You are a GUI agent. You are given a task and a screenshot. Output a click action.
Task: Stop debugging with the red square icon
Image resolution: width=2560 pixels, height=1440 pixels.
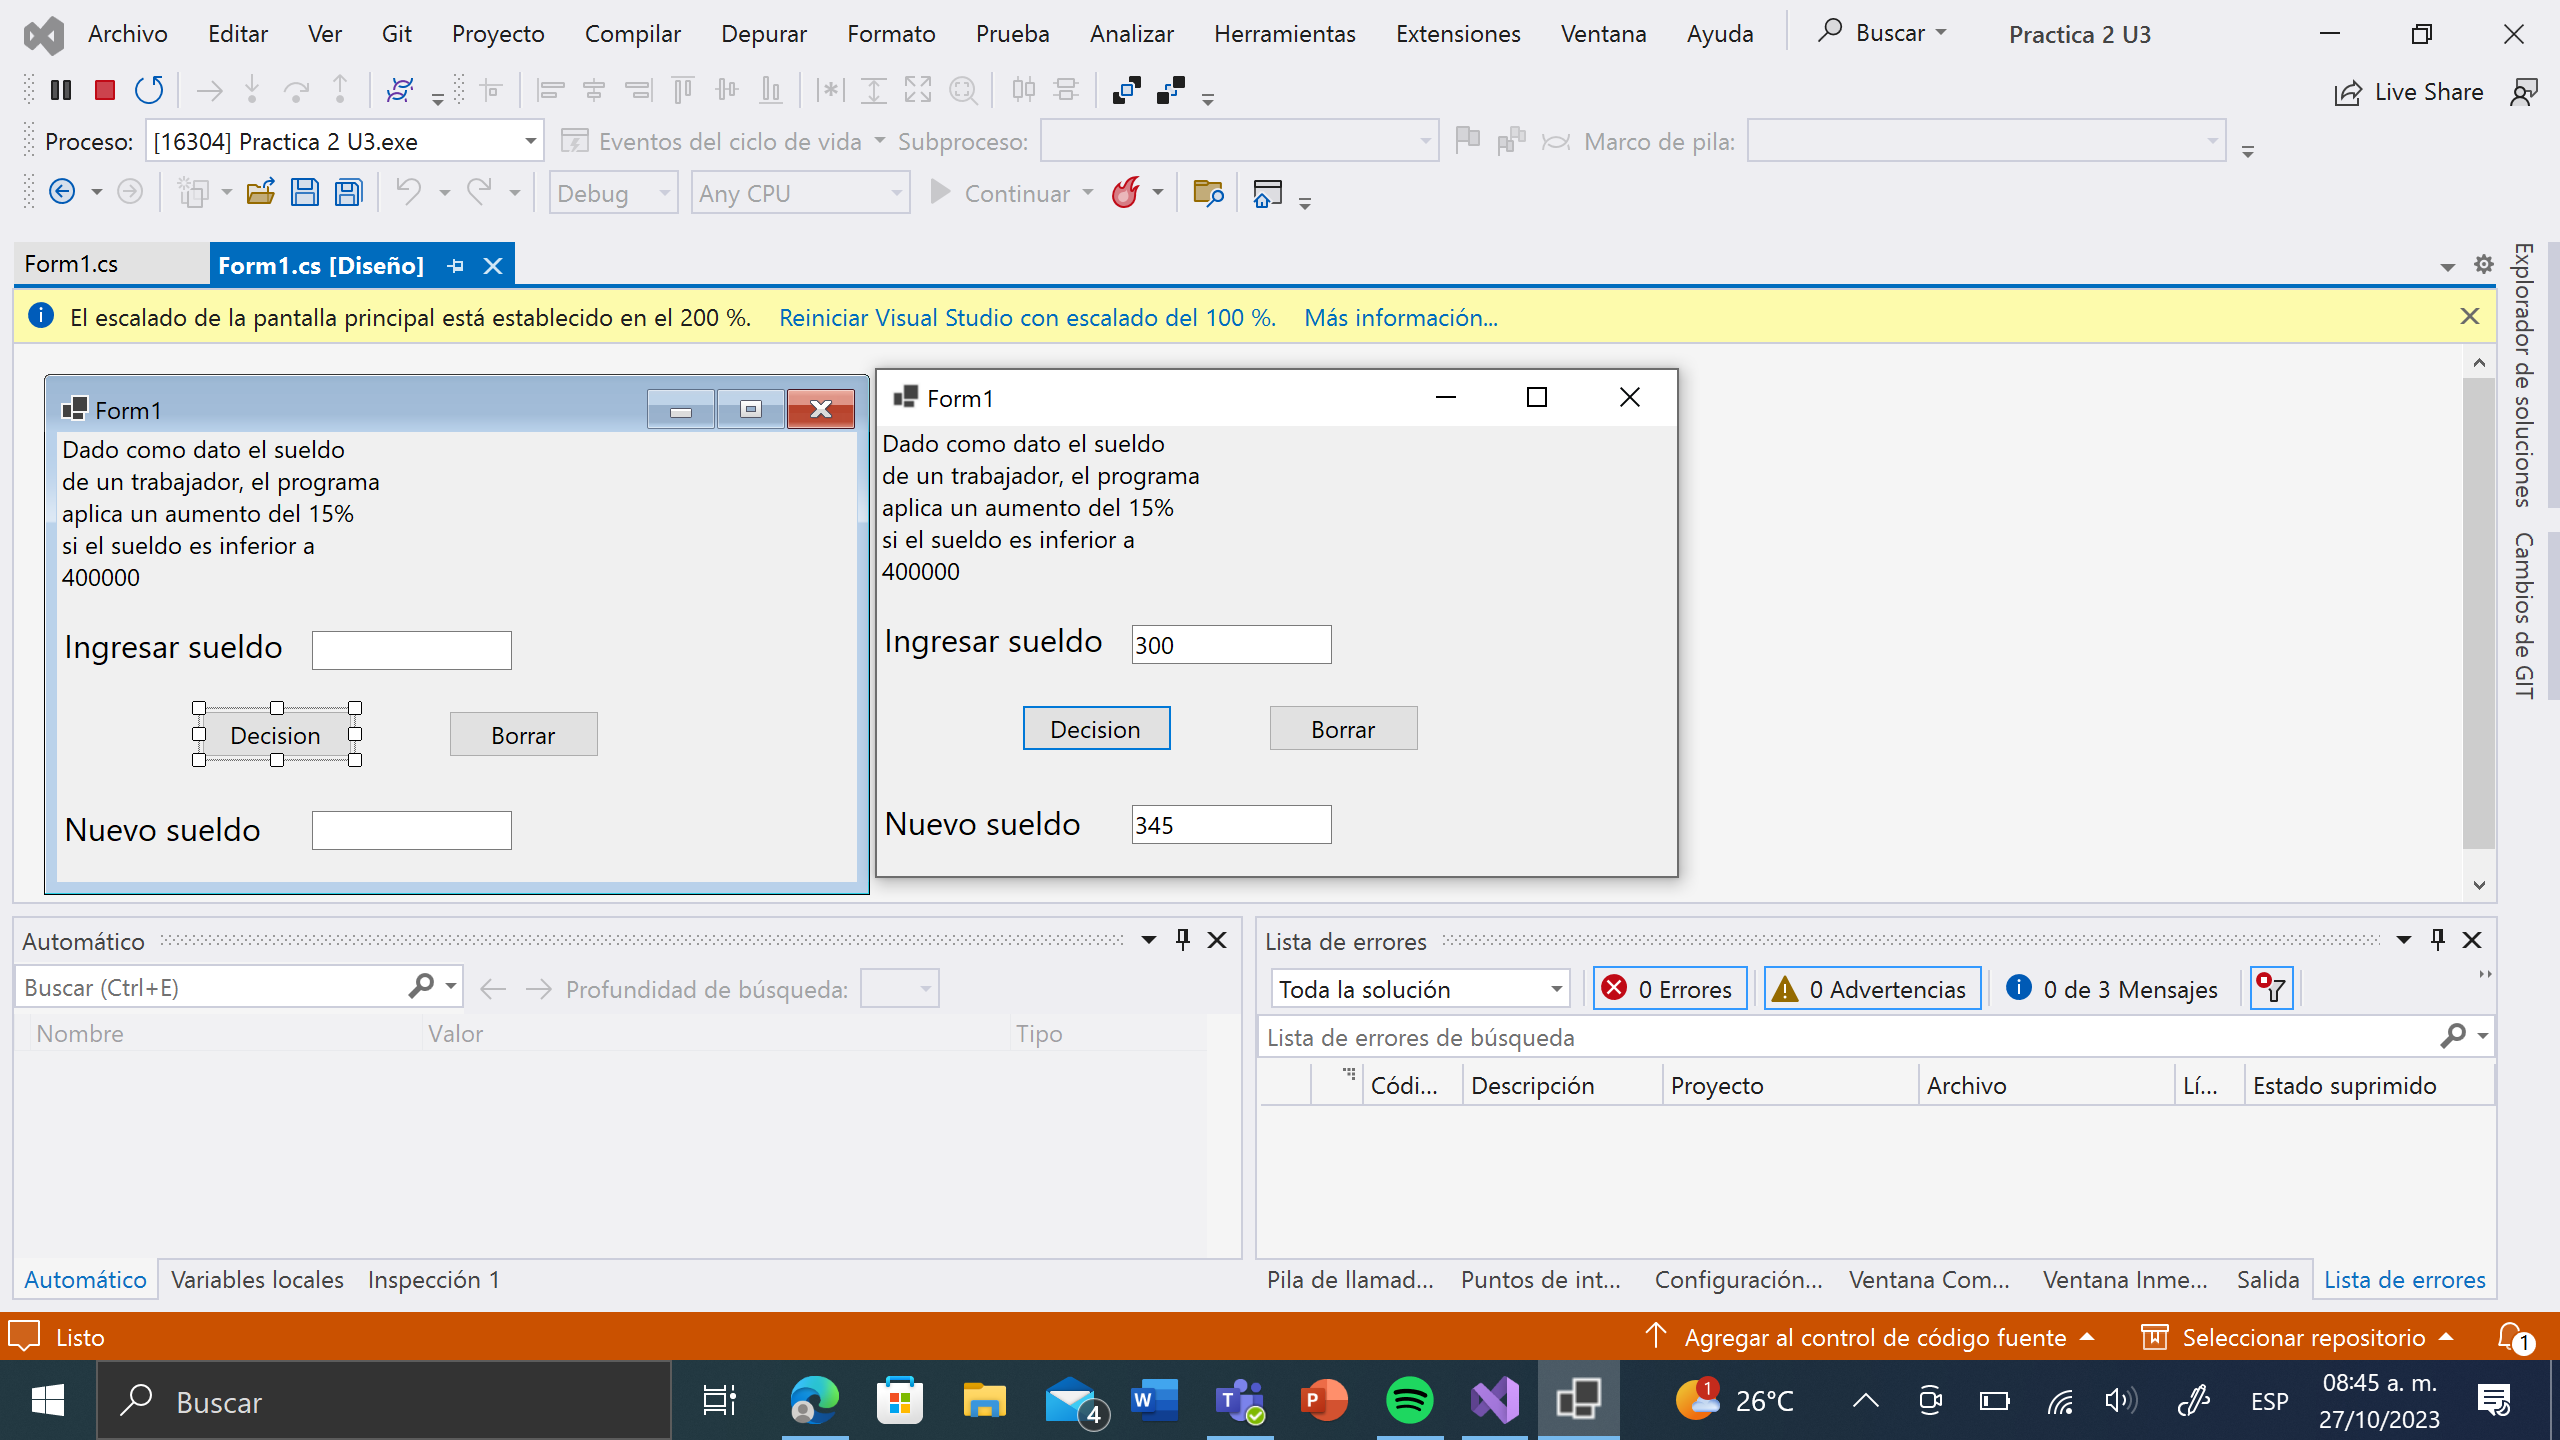click(x=104, y=90)
